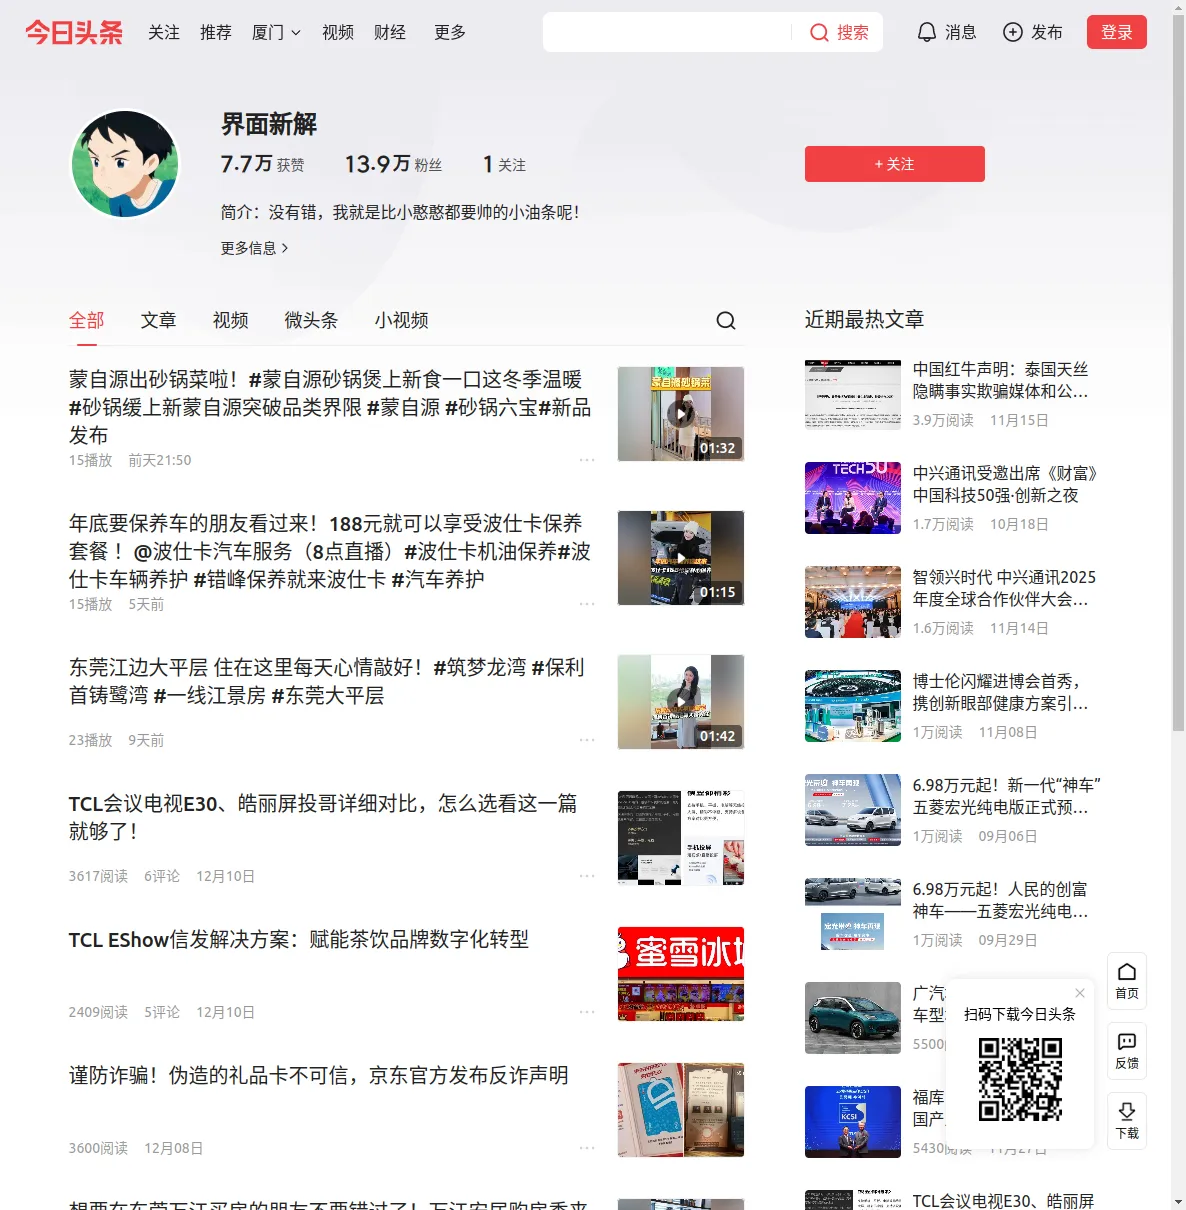This screenshot has width=1186, height=1210.
Task: Play the 蒙自源砂锅 video thumbnail
Action: point(681,414)
